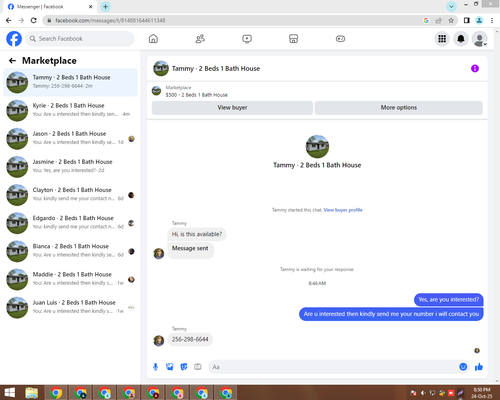This screenshot has height=400, width=500.
Task: Open the Kyrie conversation
Action: [x=70, y=110]
